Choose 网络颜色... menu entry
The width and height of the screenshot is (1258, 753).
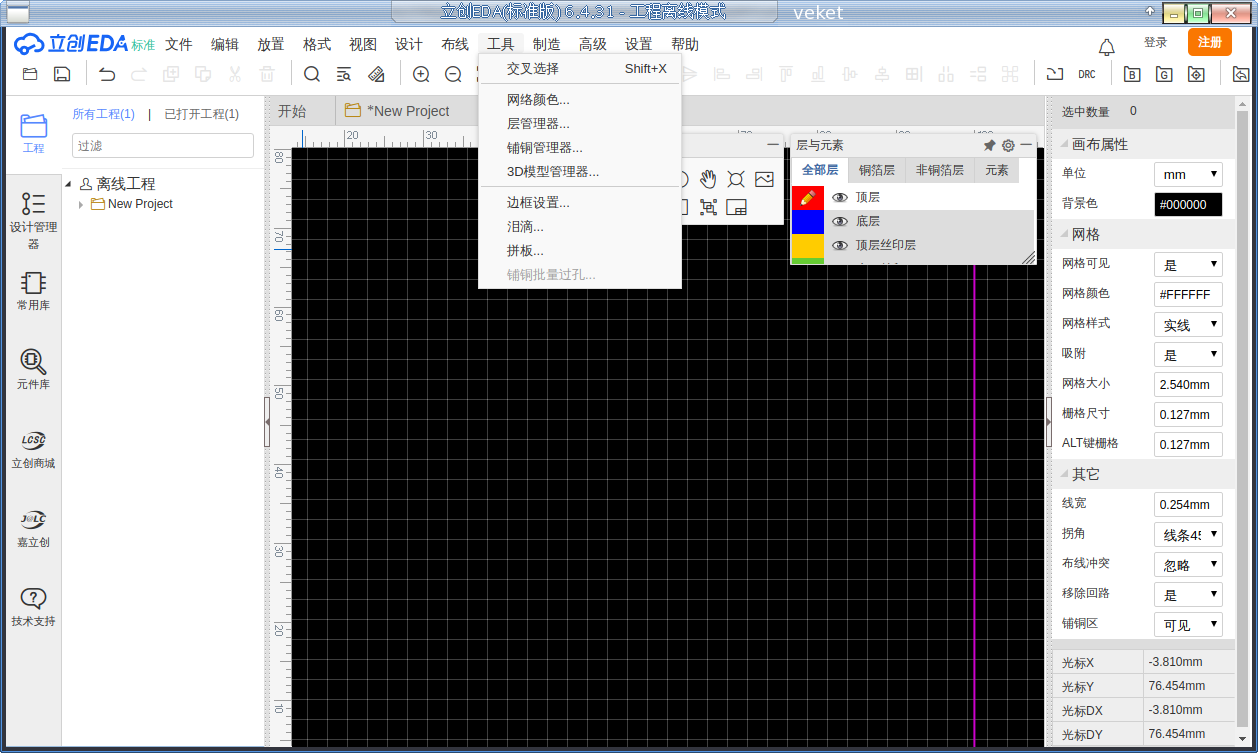click(x=580, y=100)
